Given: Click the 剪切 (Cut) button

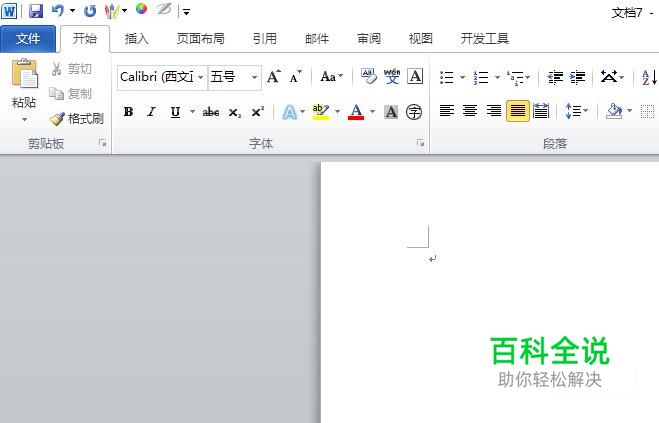Looking at the screenshot, I should (x=71, y=69).
